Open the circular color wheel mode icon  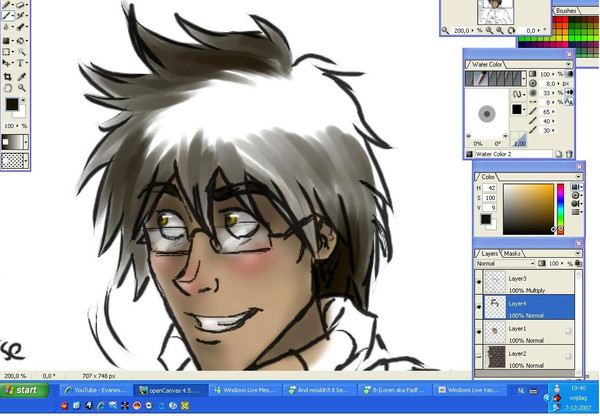tap(576, 195)
